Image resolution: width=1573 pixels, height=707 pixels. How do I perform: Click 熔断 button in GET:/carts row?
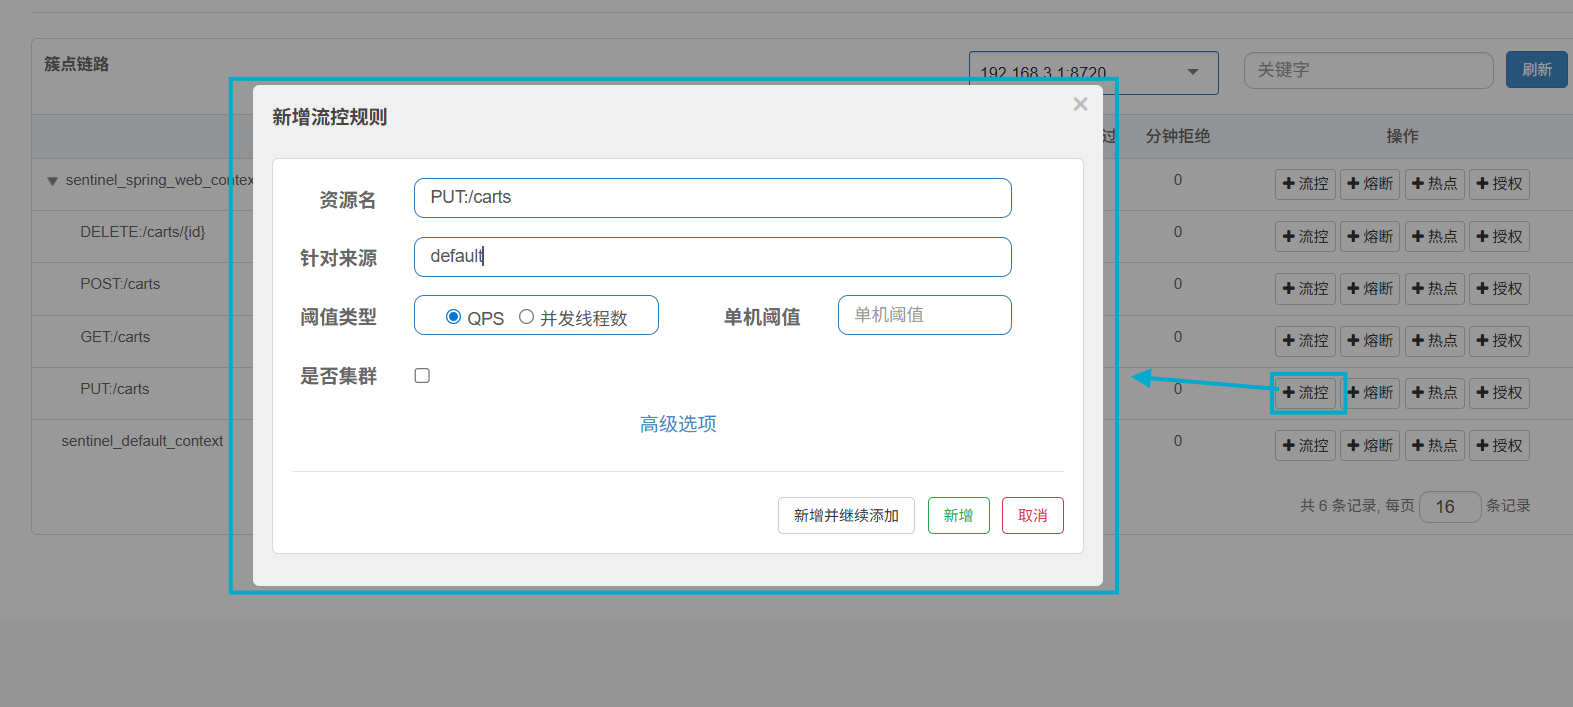(x=1369, y=341)
